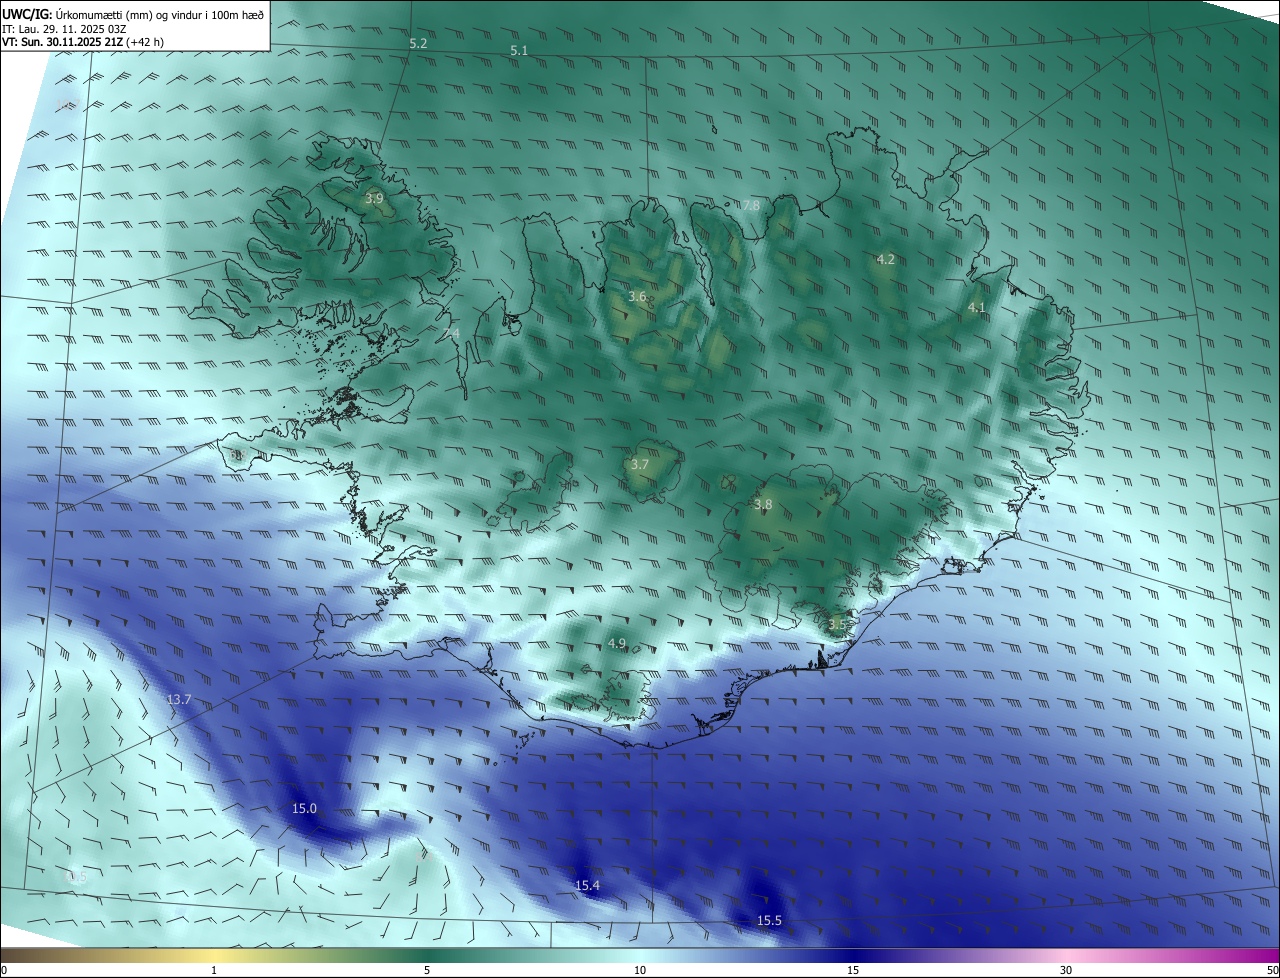Click the 3.7 value label

tap(640, 465)
